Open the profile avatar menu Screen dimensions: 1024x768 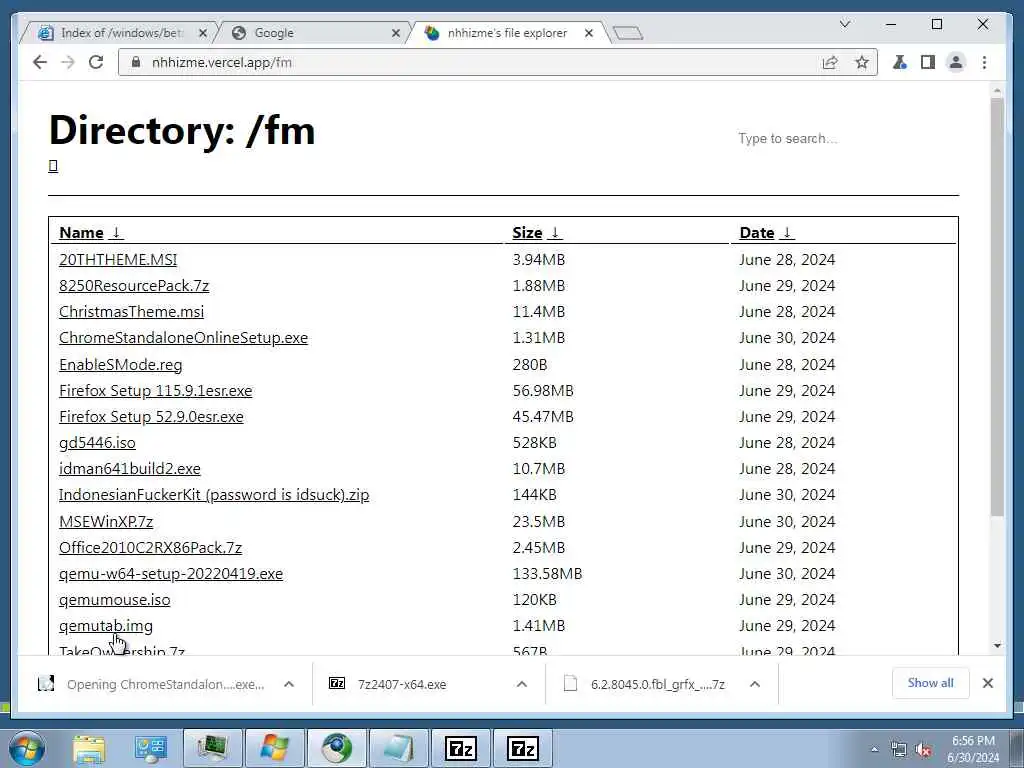click(956, 62)
